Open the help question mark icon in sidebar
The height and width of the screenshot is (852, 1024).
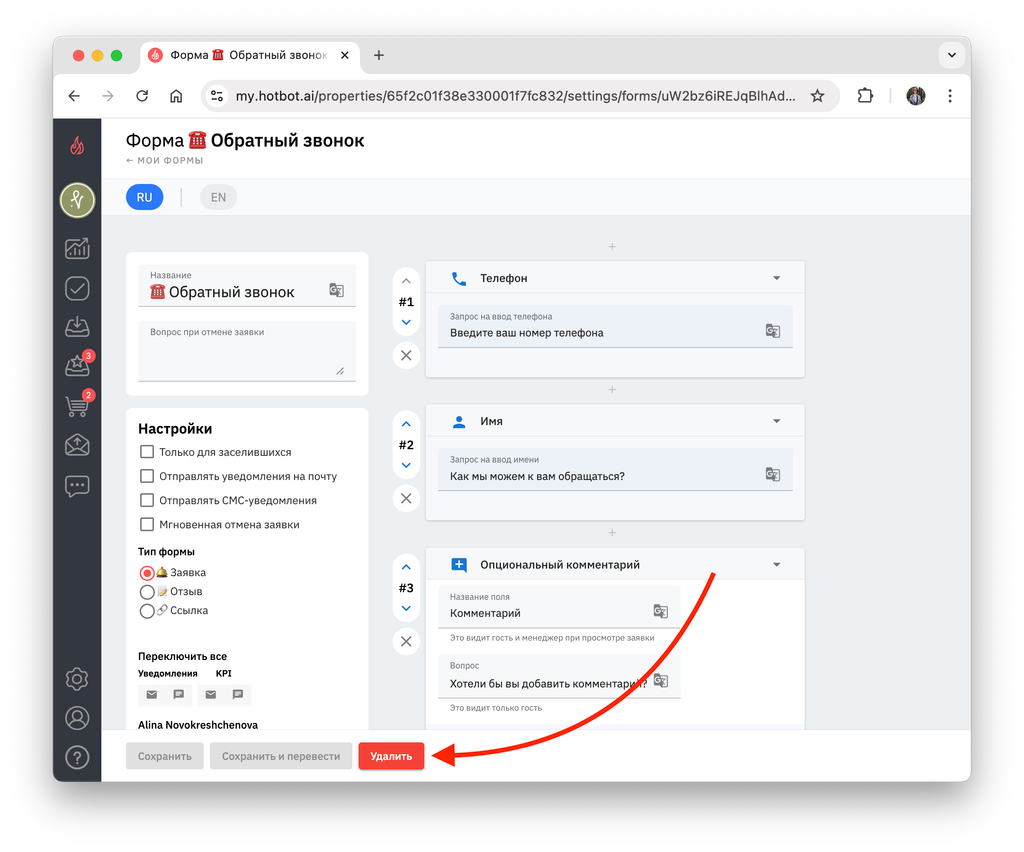(77, 757)
